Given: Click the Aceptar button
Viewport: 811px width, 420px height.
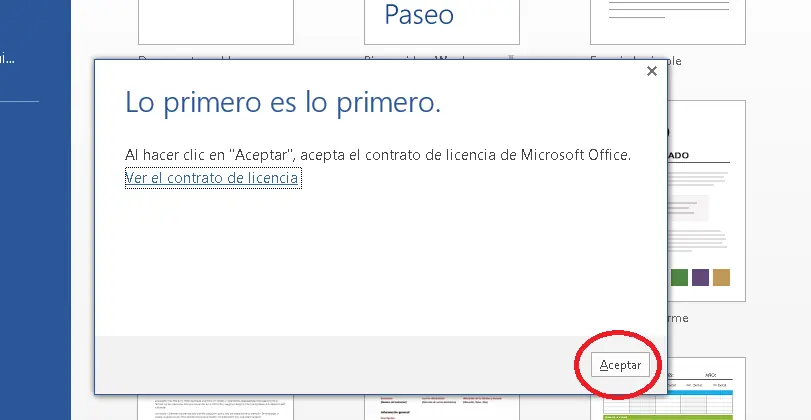Looking at the screenshot, I should 620,365.
